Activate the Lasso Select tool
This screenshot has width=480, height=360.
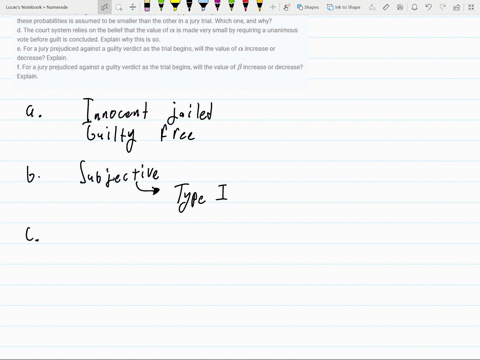tap(119, 7)
